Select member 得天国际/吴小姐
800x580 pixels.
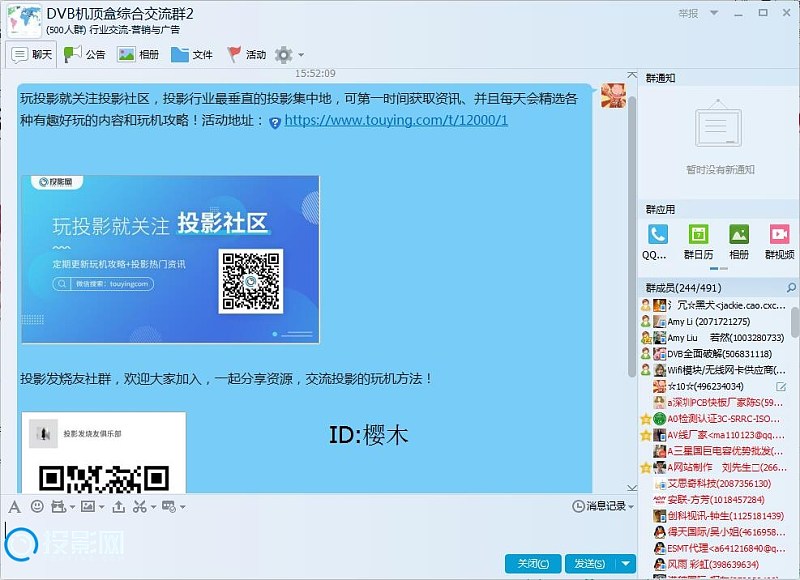(714, 532)
